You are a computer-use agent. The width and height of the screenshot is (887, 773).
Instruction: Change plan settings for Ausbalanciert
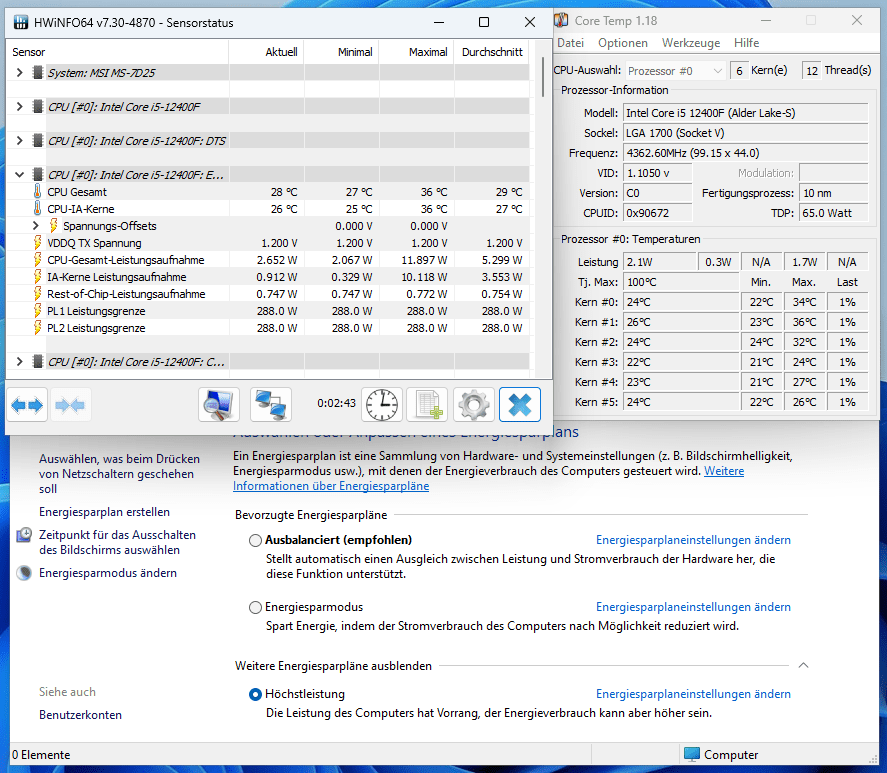click(693, 540)
